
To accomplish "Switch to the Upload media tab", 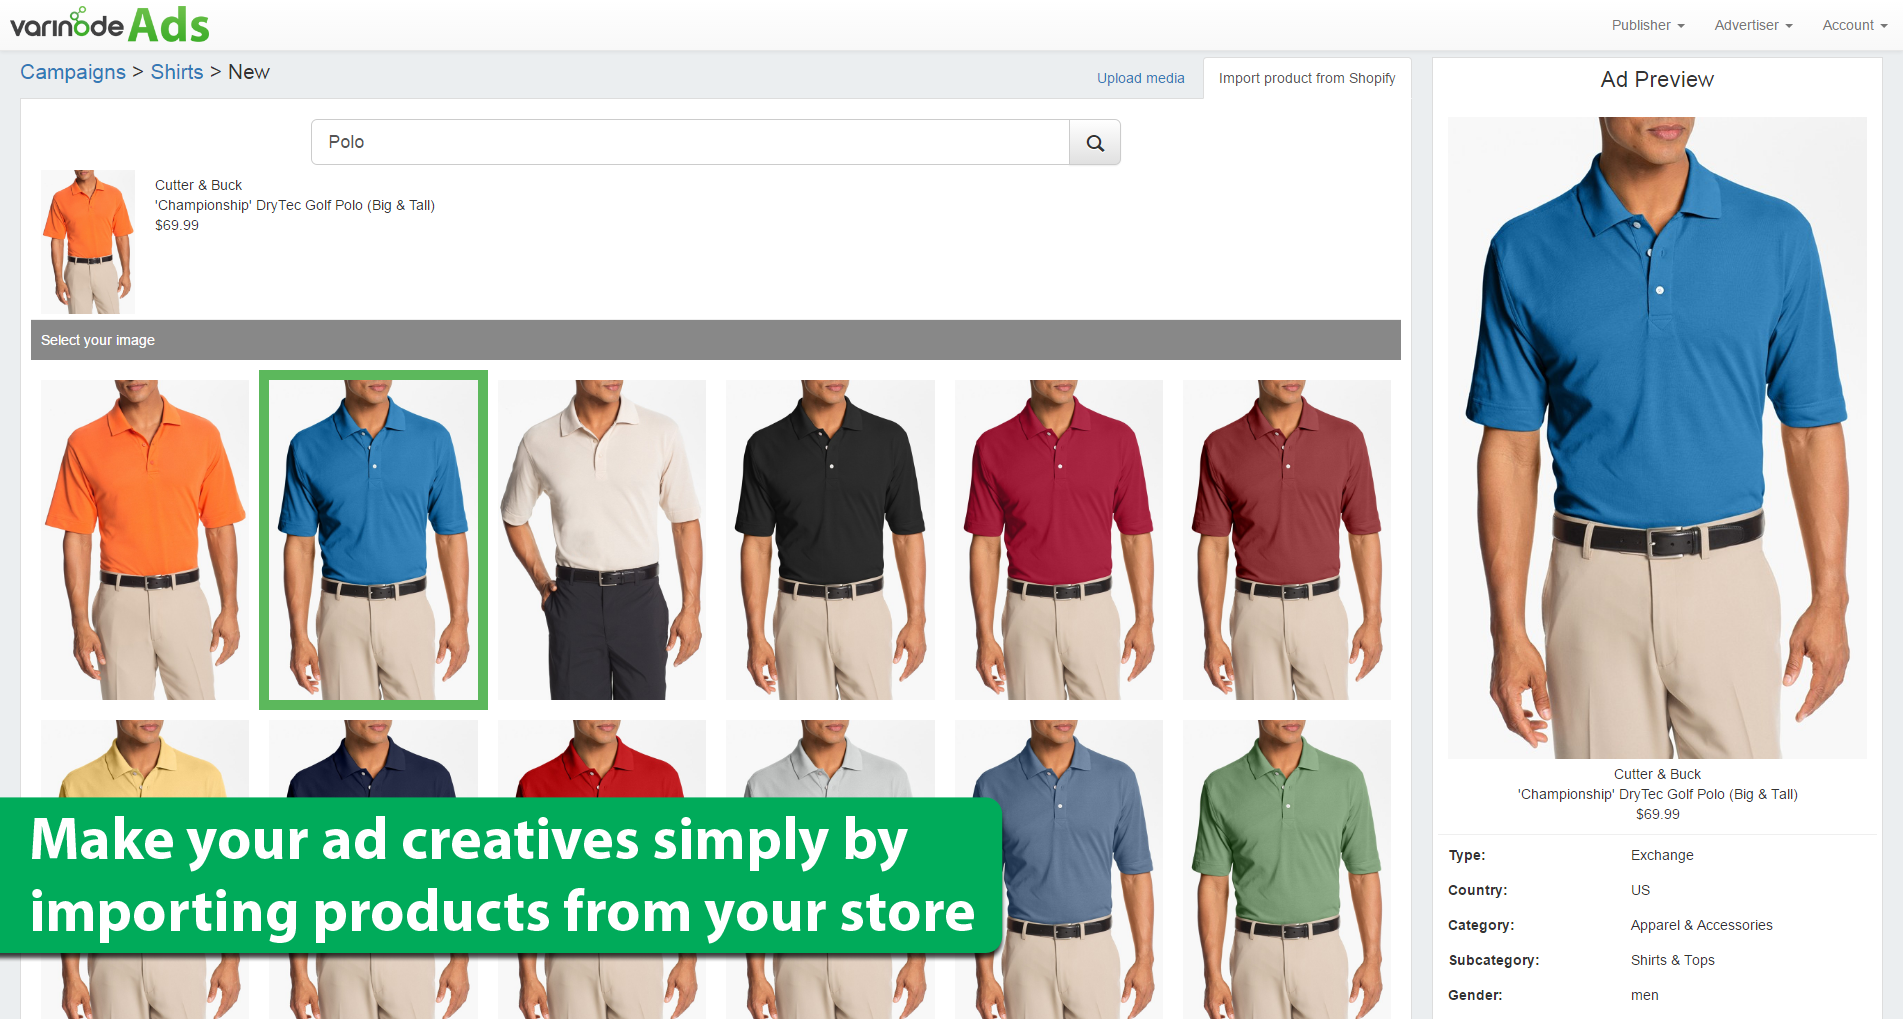I will [x=1140, y=78].
